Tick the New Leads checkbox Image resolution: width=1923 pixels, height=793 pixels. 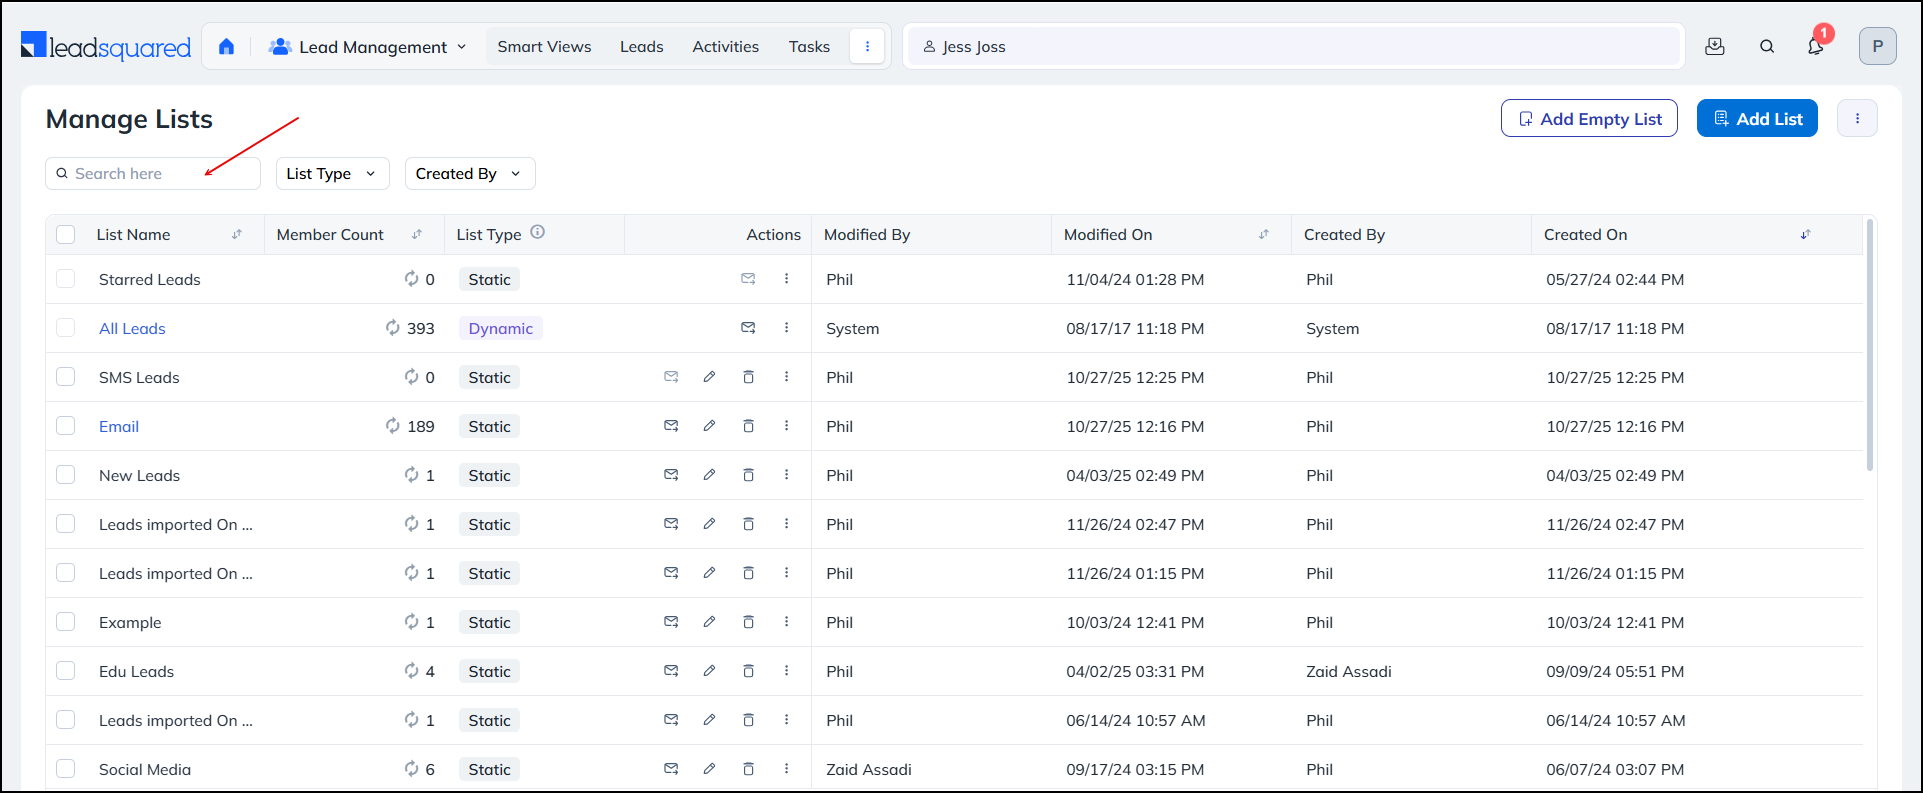pos(66,475)
